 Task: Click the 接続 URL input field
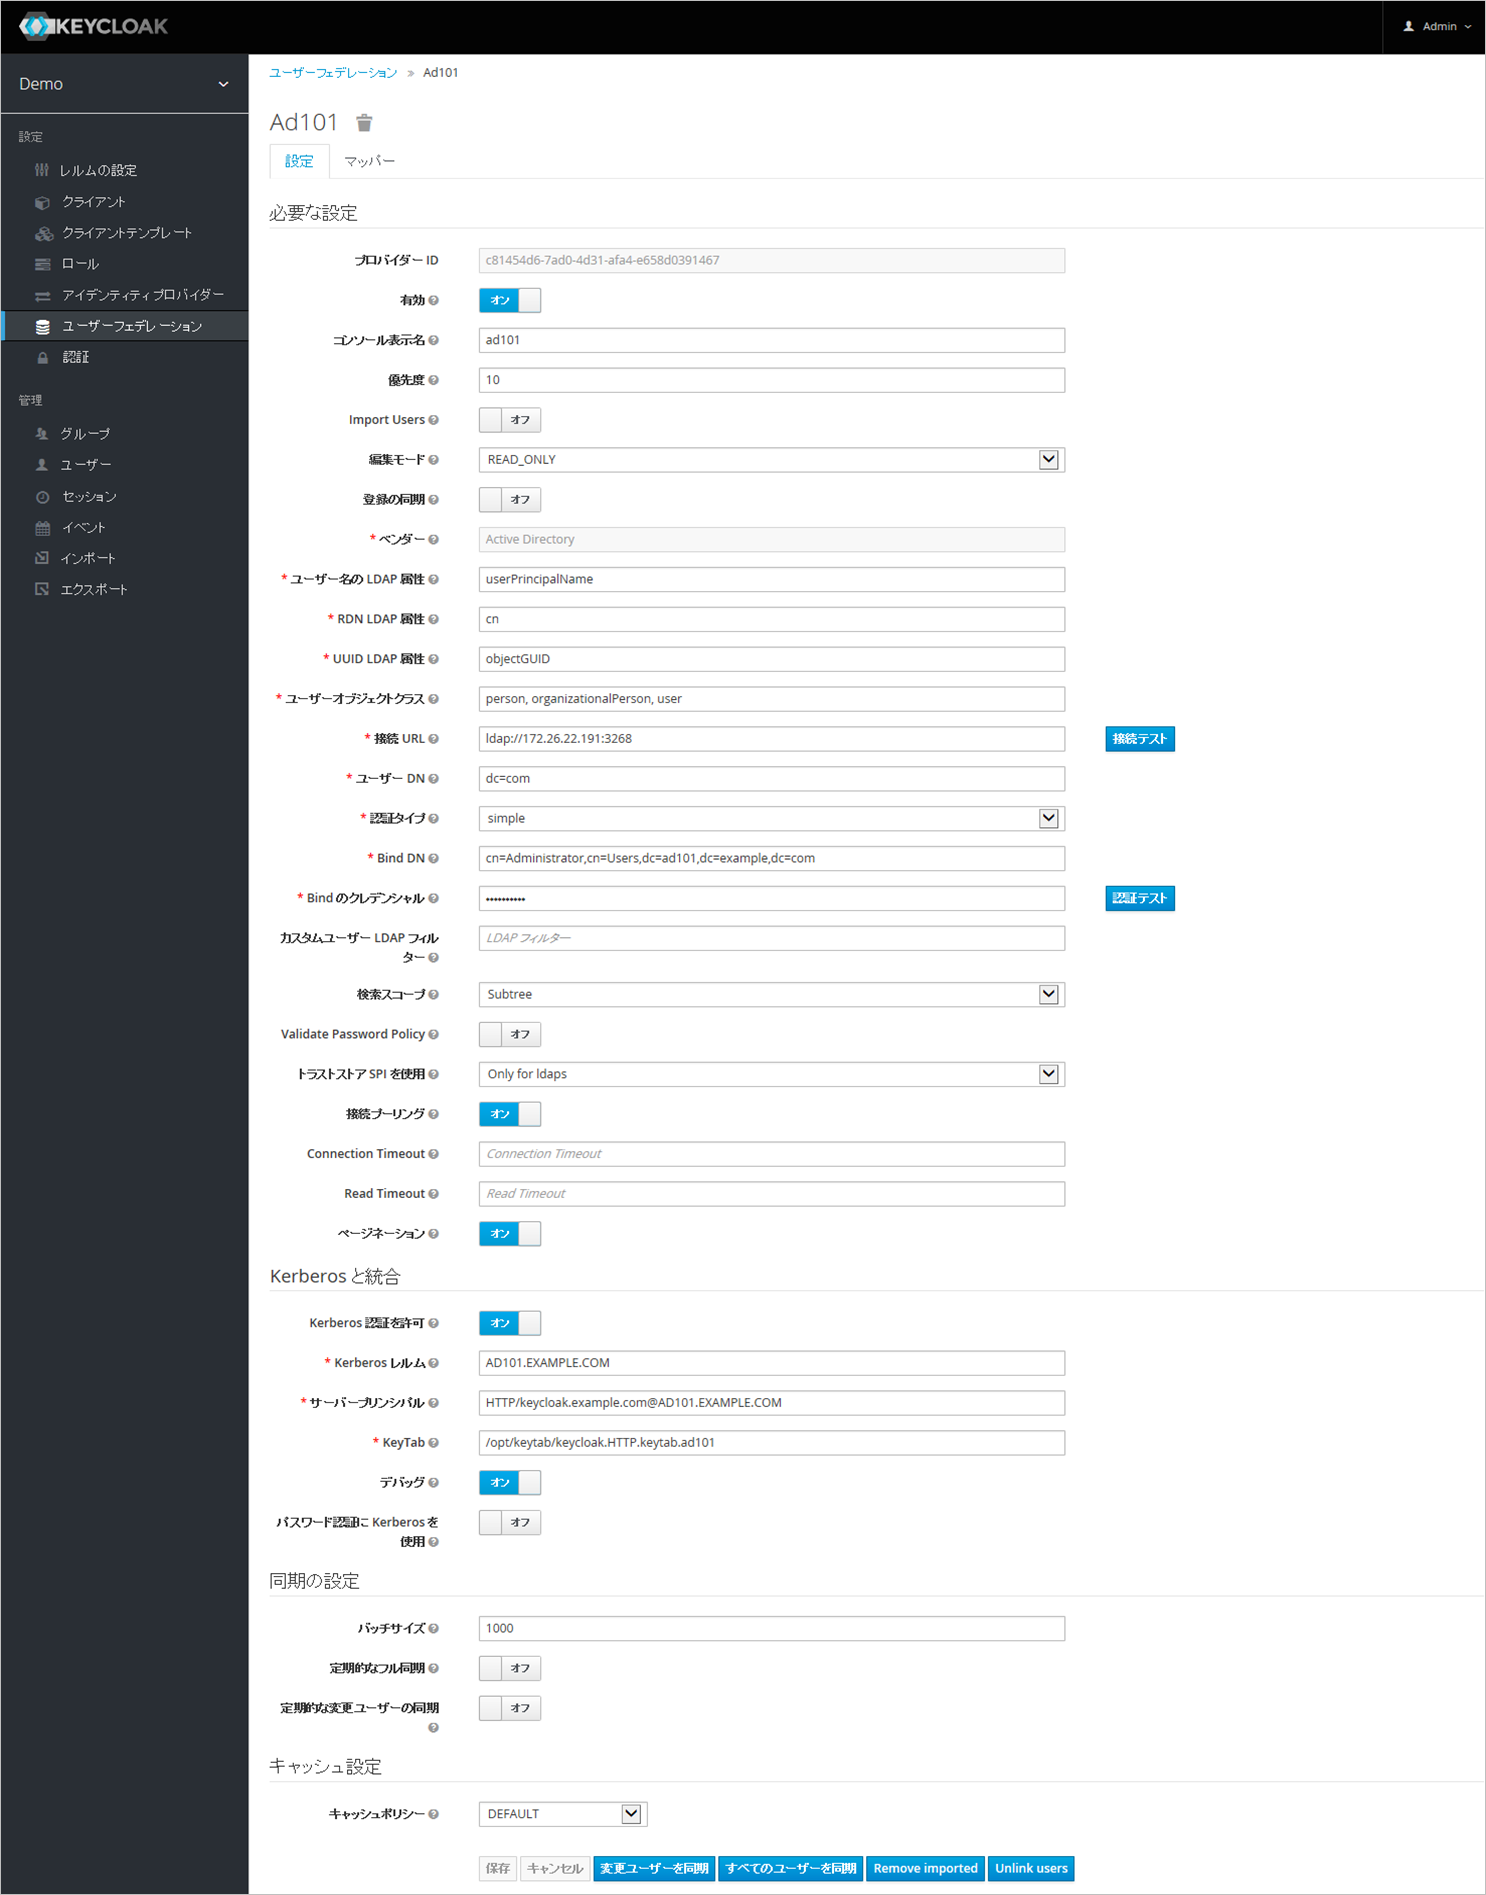[771, 739]
